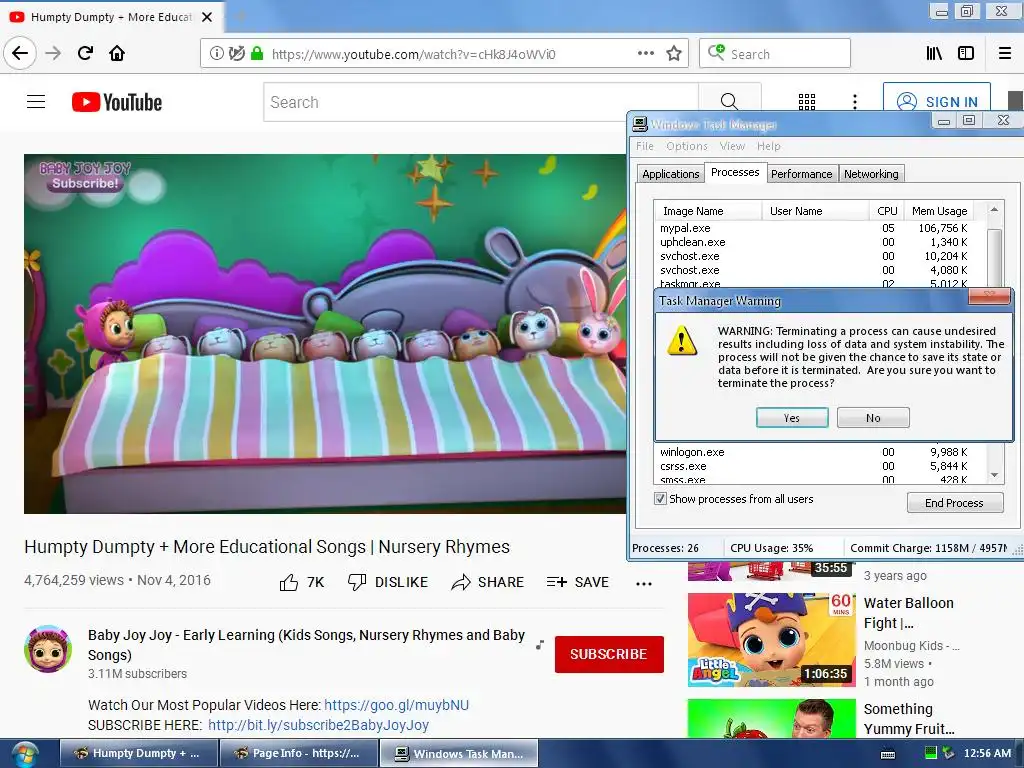The image size is (1024, 768).
Task: Click the YouTube search magnifier button
Action: pyautogui.click(x=729, y=102)
